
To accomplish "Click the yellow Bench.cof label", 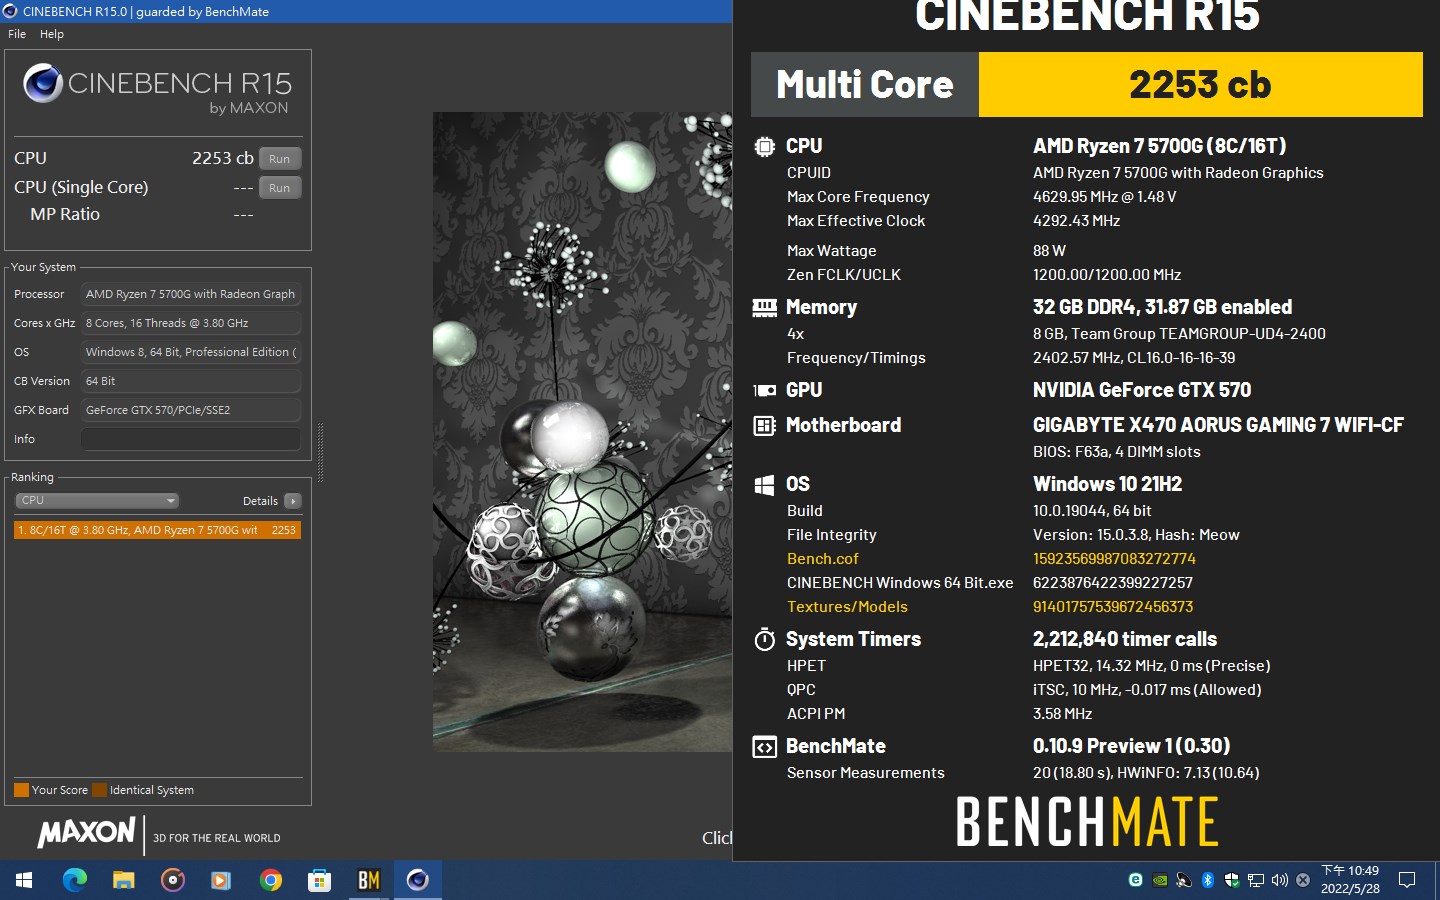I will [x=822, y=559].
